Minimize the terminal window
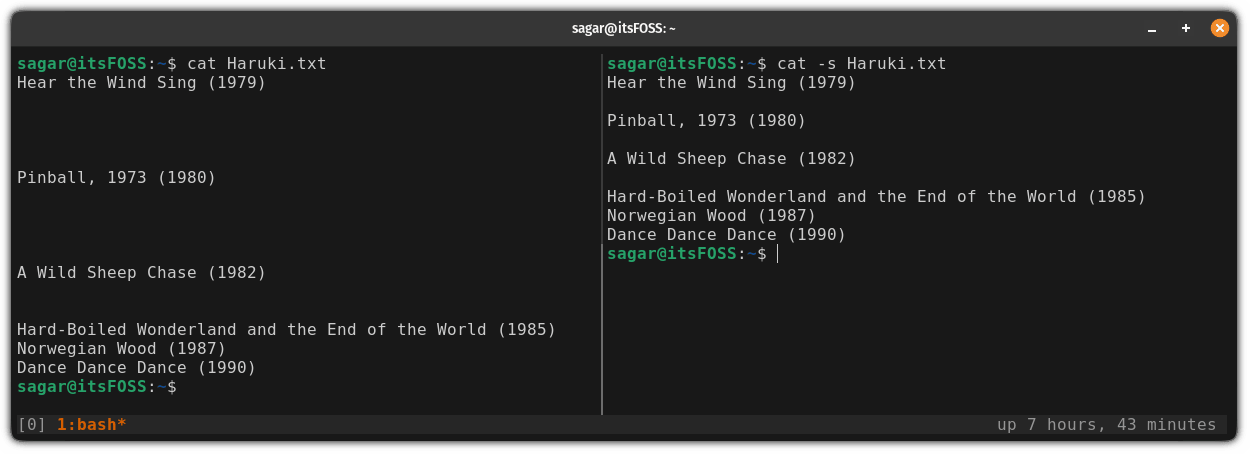 click(x=1152, y=28)
